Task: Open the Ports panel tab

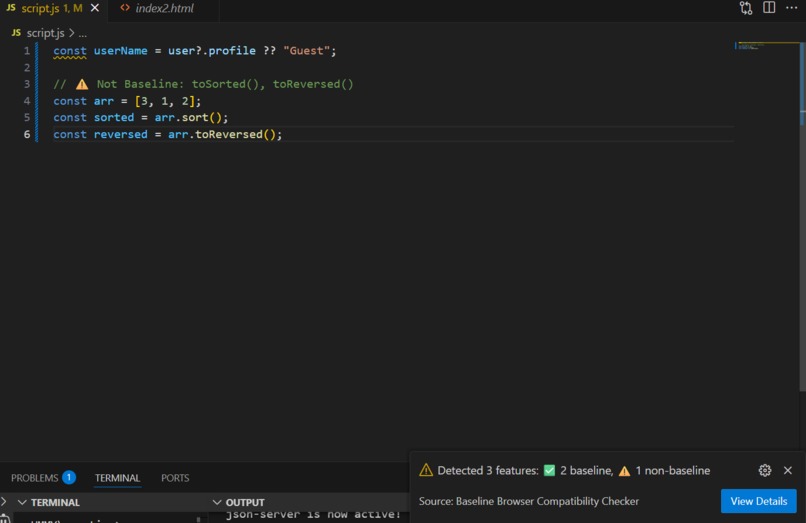Action: tap(175, 478)
